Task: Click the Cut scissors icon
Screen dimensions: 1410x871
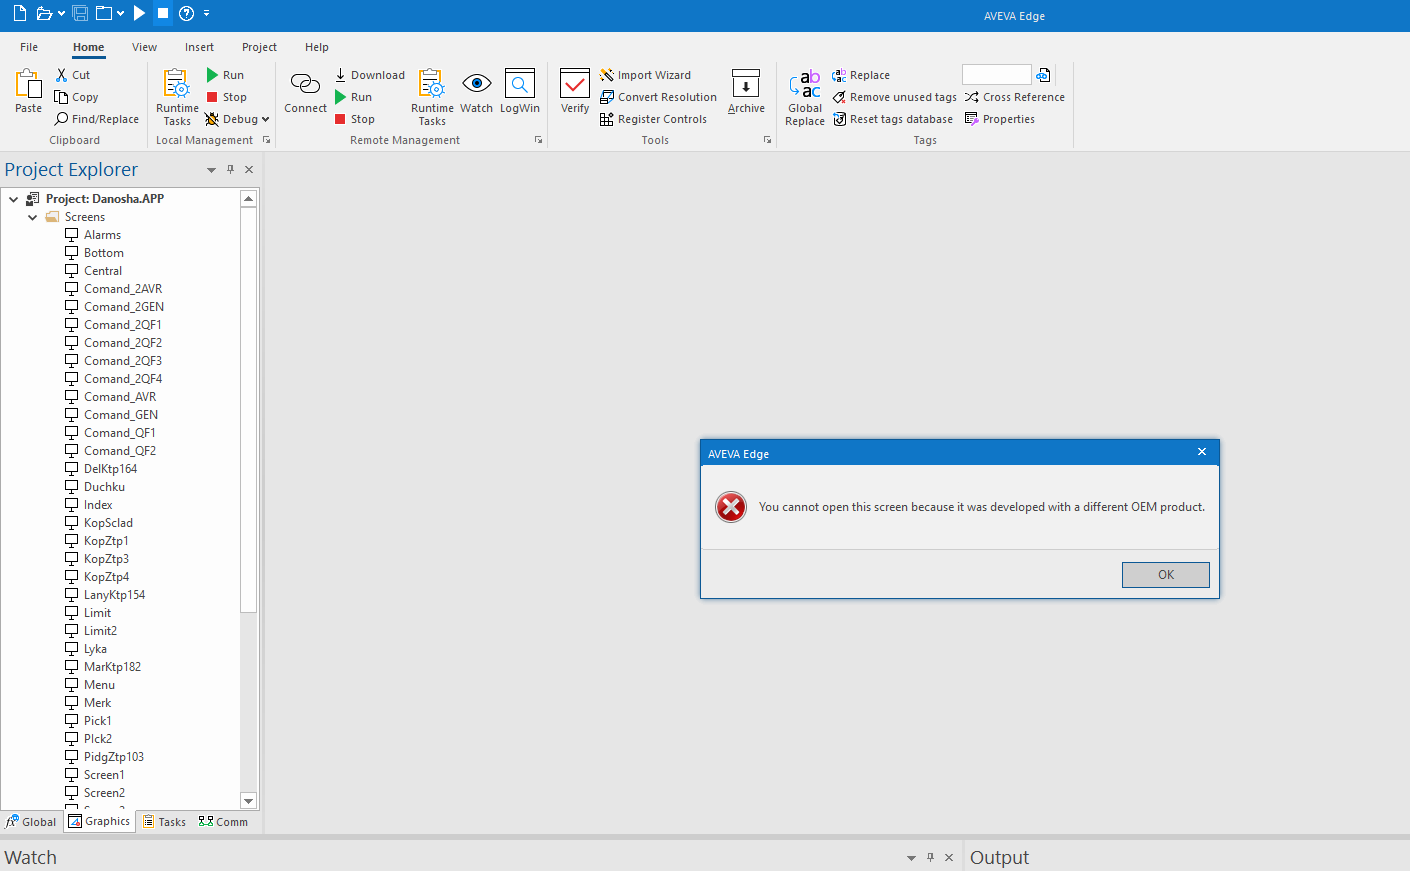Action: [62, 75]
